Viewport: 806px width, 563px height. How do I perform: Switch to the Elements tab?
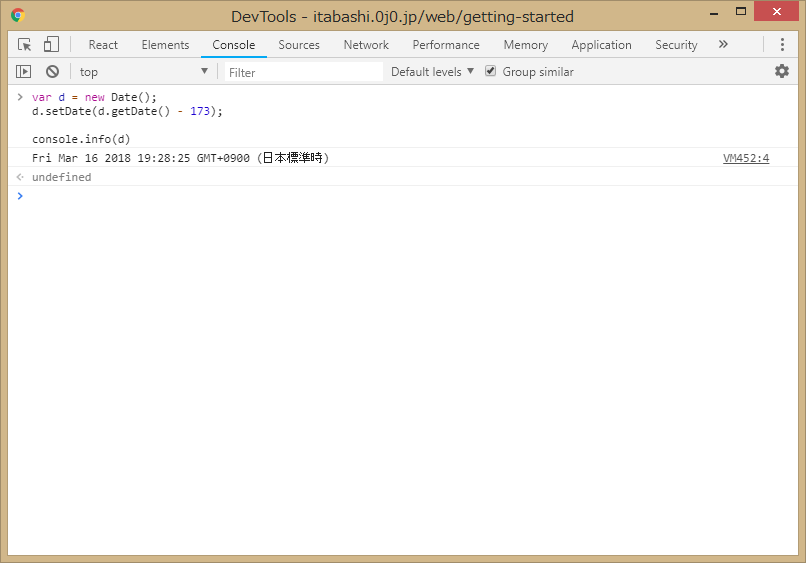[165, 45]
